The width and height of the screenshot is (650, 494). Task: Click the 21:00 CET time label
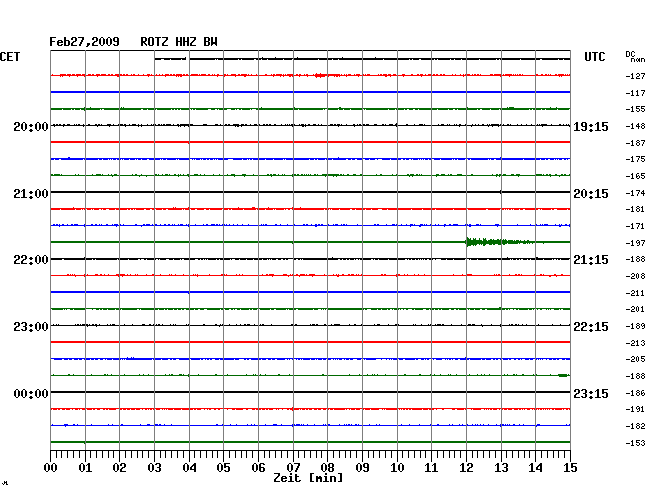pyautogui.click(x=31, y=194)
